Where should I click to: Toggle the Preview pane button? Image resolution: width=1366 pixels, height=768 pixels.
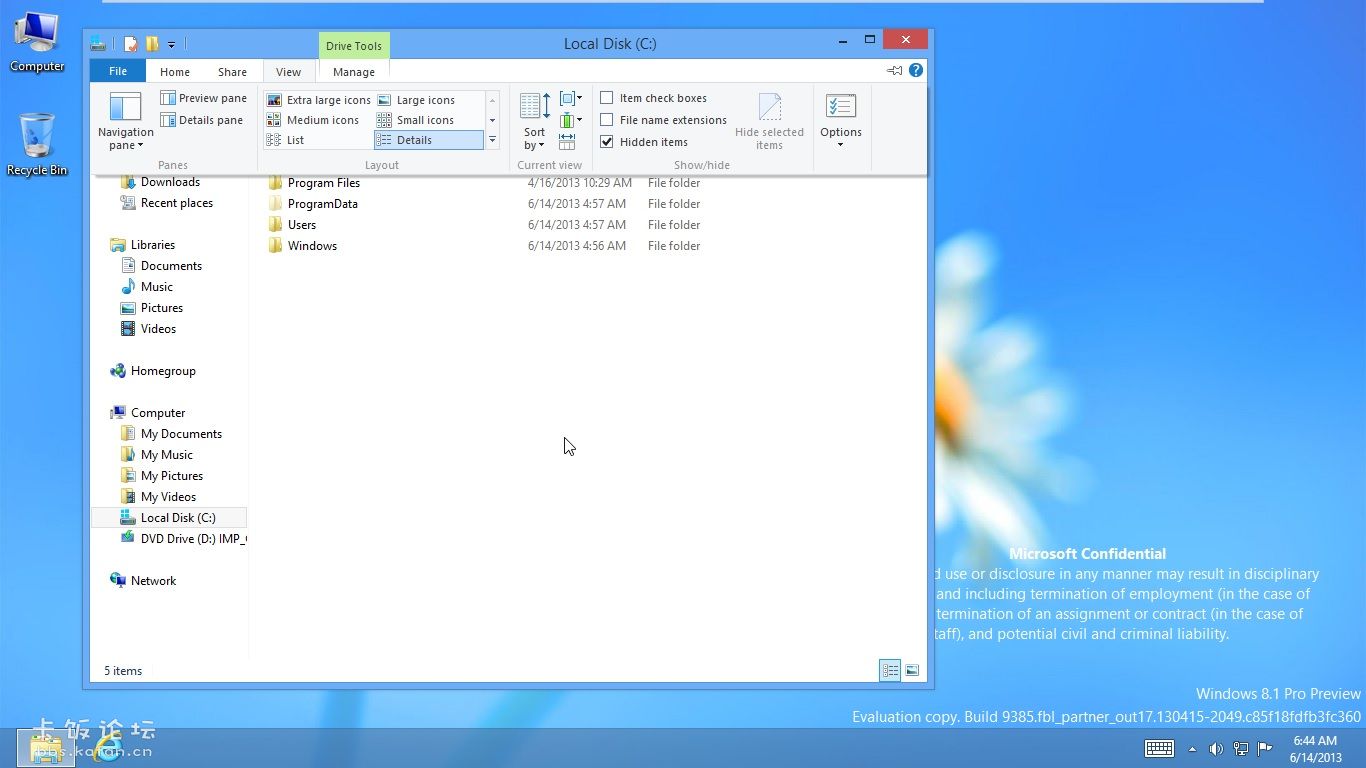tap(203, 98)
